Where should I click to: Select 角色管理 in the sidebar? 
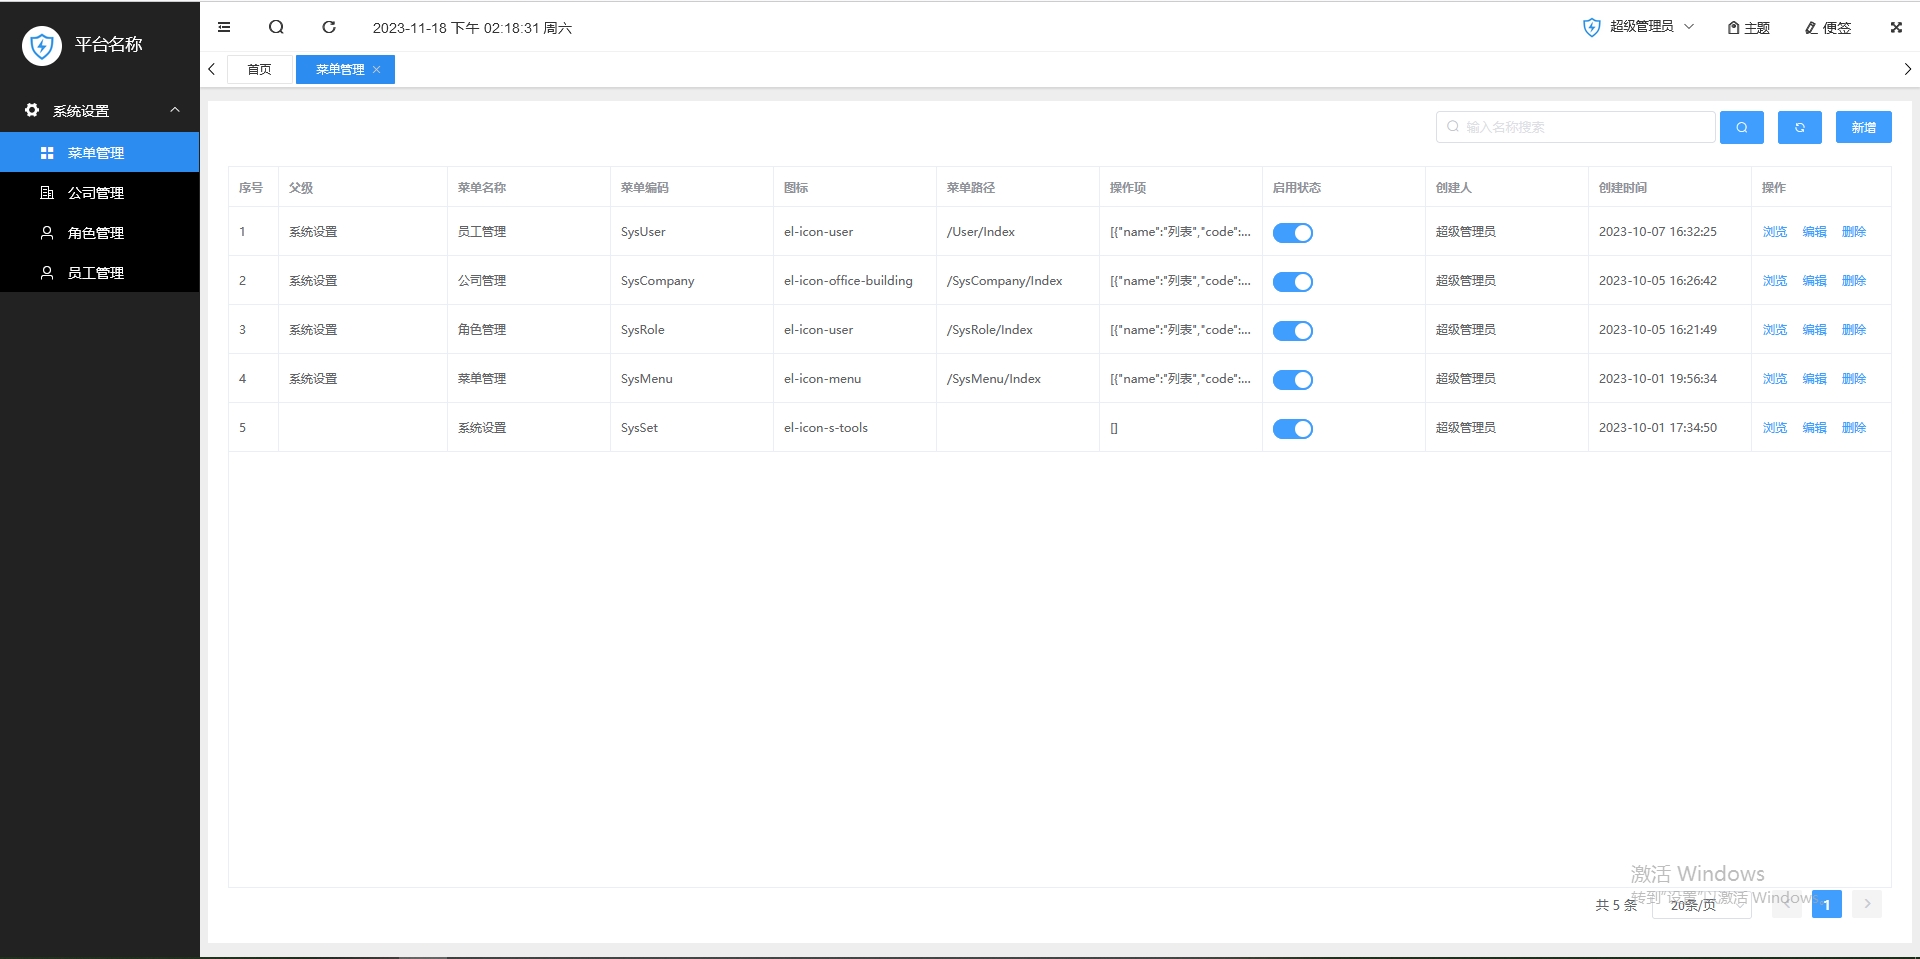pos(100,232)
